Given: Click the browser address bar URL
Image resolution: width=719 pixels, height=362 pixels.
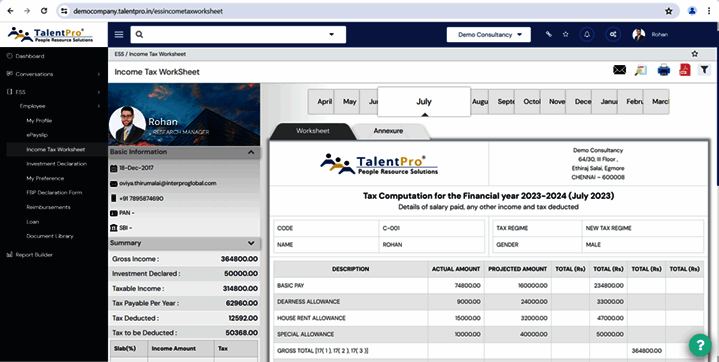Looking at the screenshot, I should pos(148,11).
